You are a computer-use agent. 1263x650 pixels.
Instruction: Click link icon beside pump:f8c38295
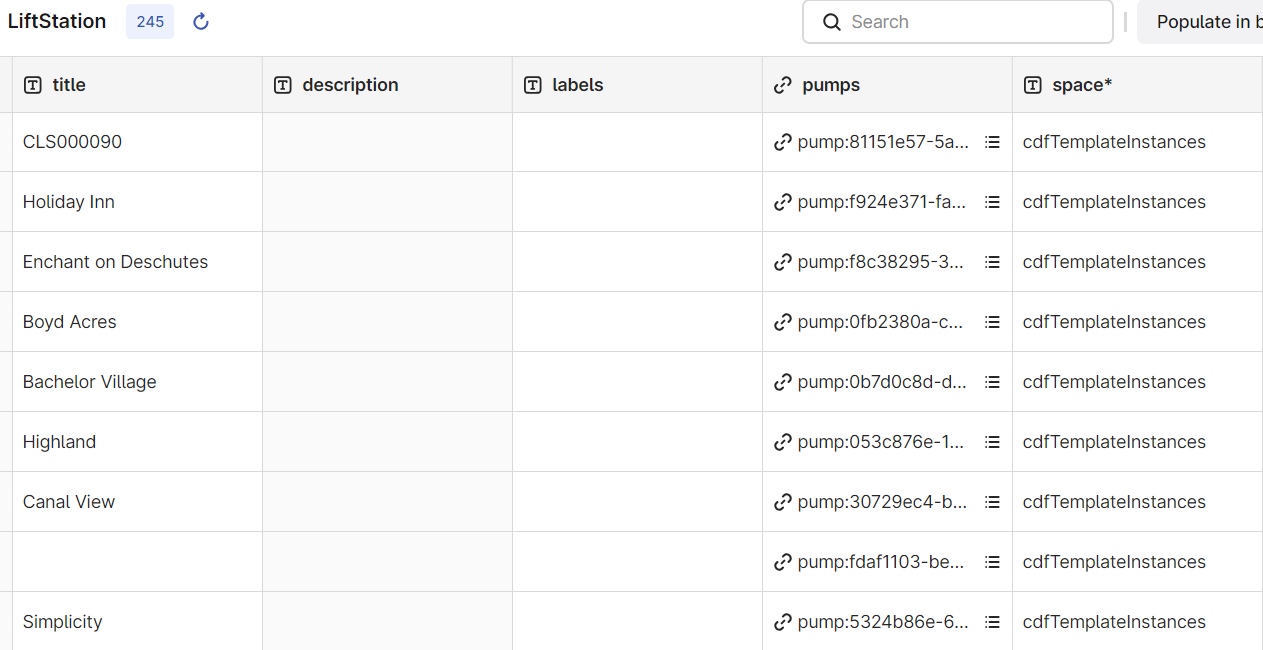pos(783,262)
